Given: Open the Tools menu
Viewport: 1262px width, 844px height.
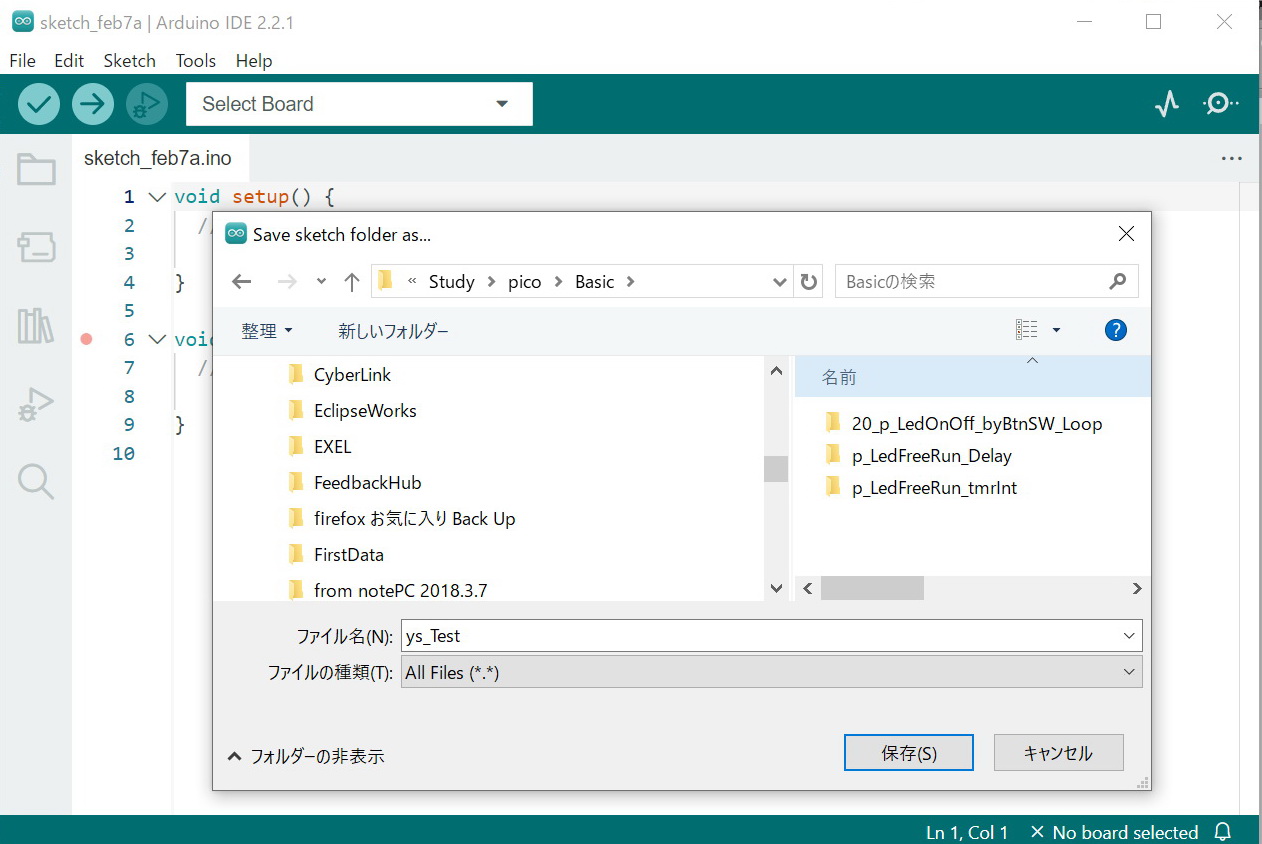Looking at the screenshot, I should [196, 61].
